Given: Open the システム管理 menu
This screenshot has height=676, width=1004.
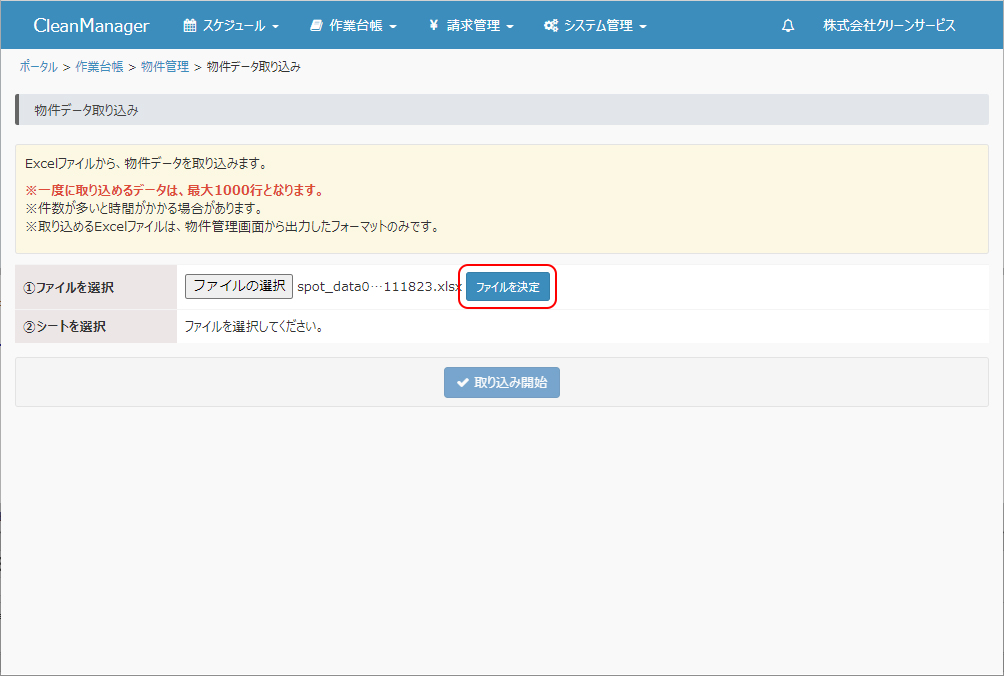Looking at the screenshot, I should coord(595,26).
